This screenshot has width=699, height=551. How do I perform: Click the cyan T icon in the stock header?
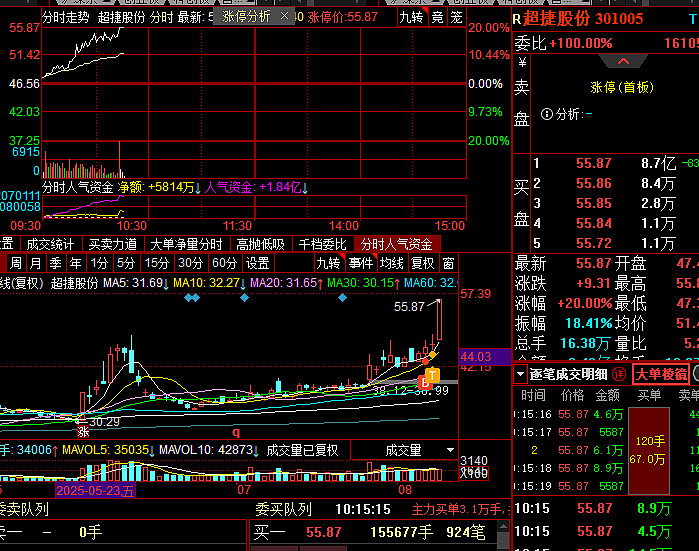pyautogui.click(x=693, y=19)
